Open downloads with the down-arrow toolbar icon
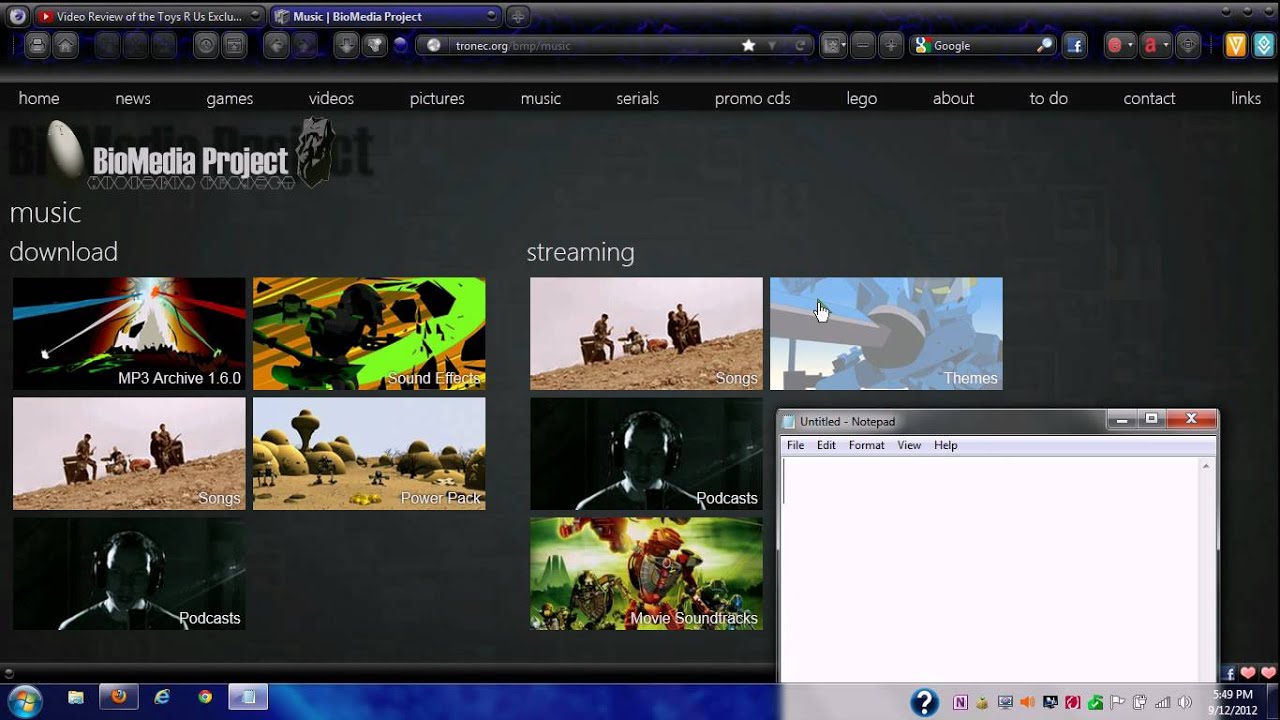The width and height of the screenshot is (1280, 720). point(346,45)
